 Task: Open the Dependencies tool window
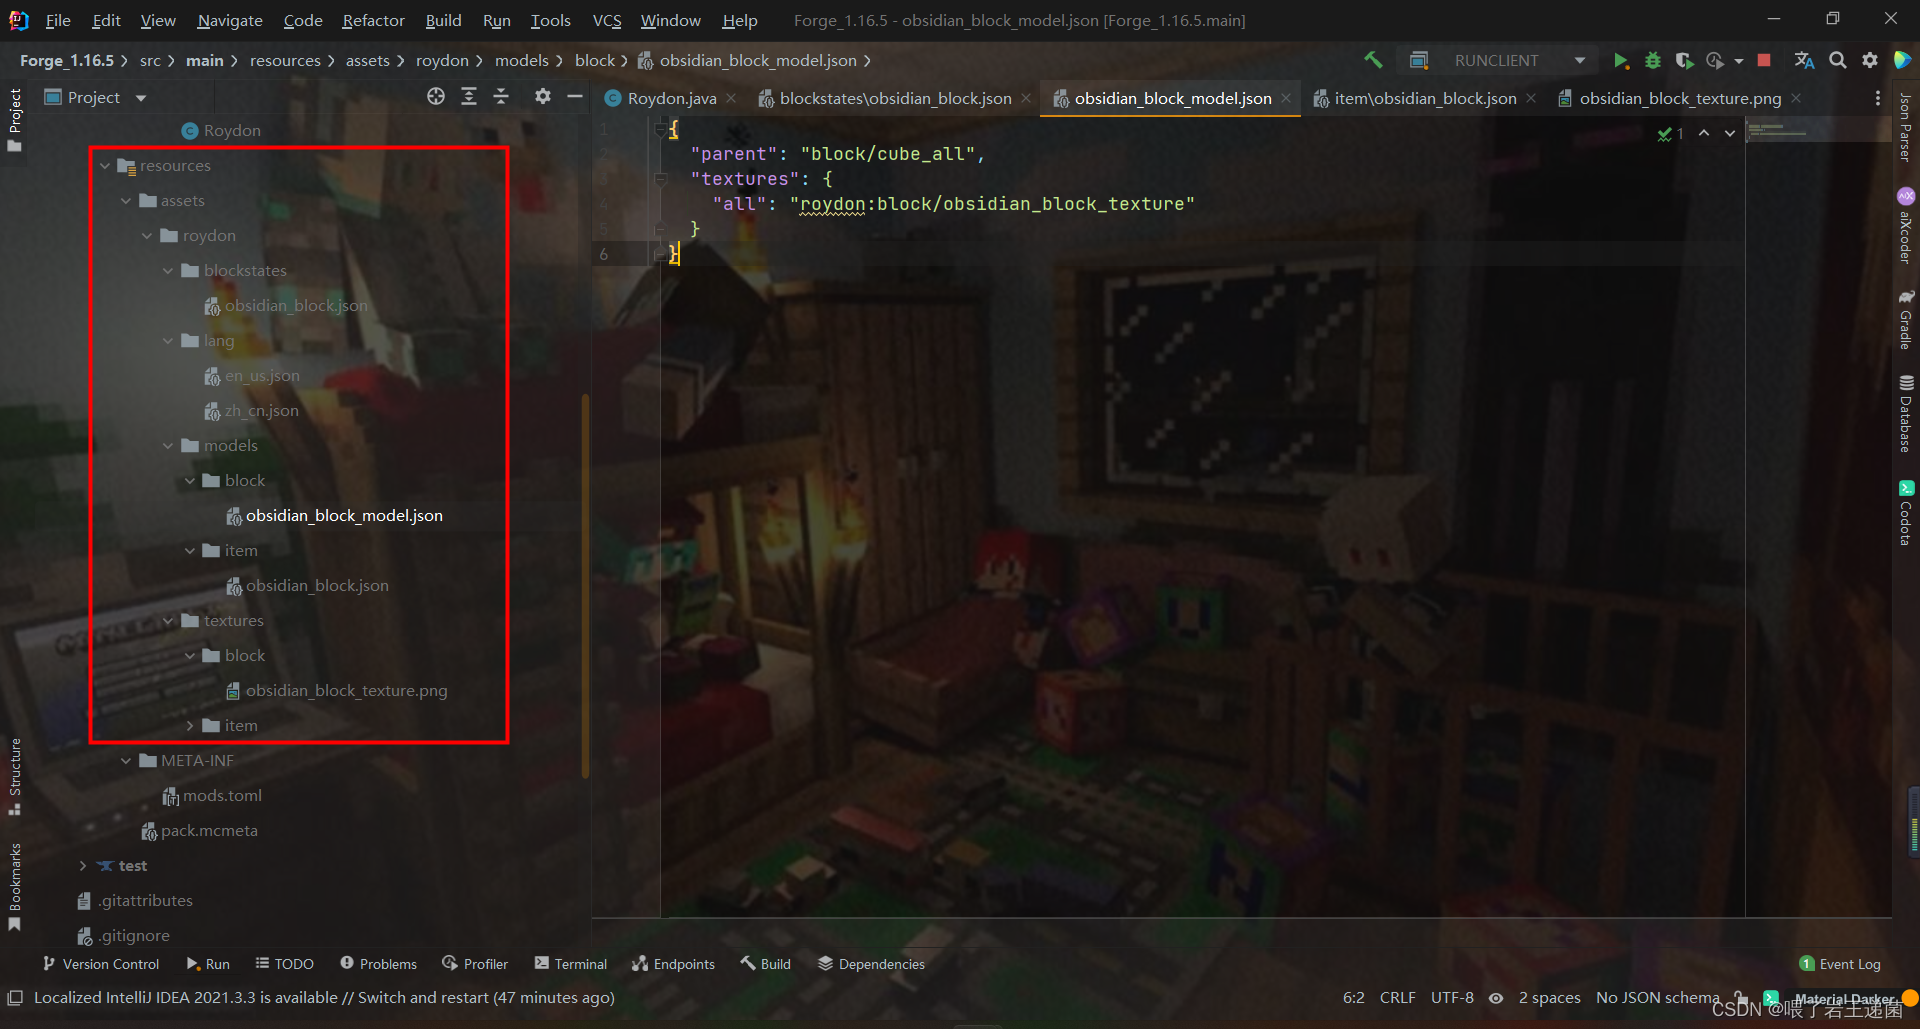[871, 964]
